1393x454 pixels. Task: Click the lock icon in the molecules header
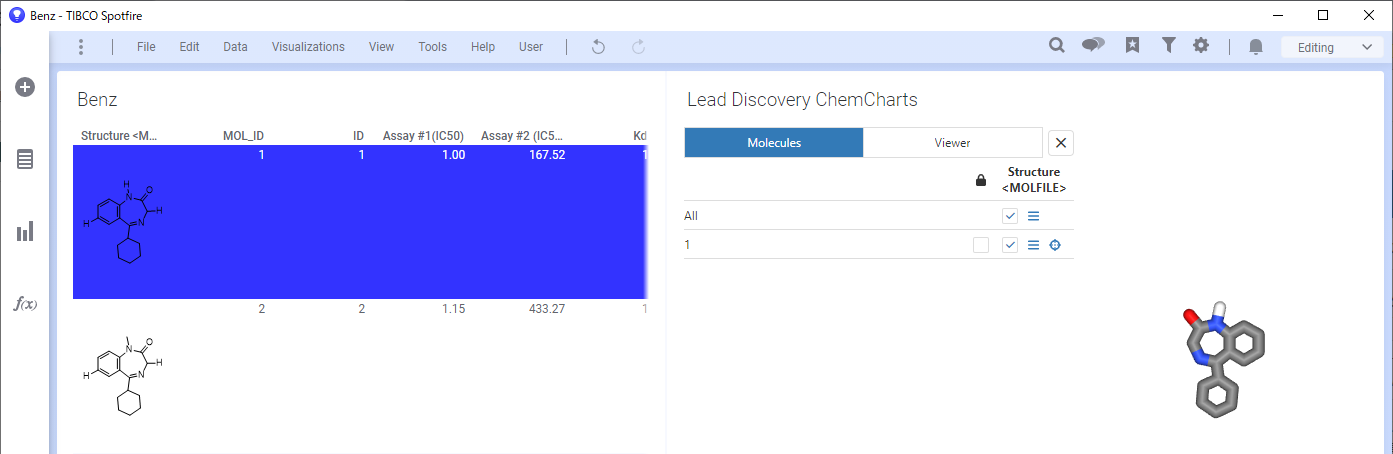point(981,180)
